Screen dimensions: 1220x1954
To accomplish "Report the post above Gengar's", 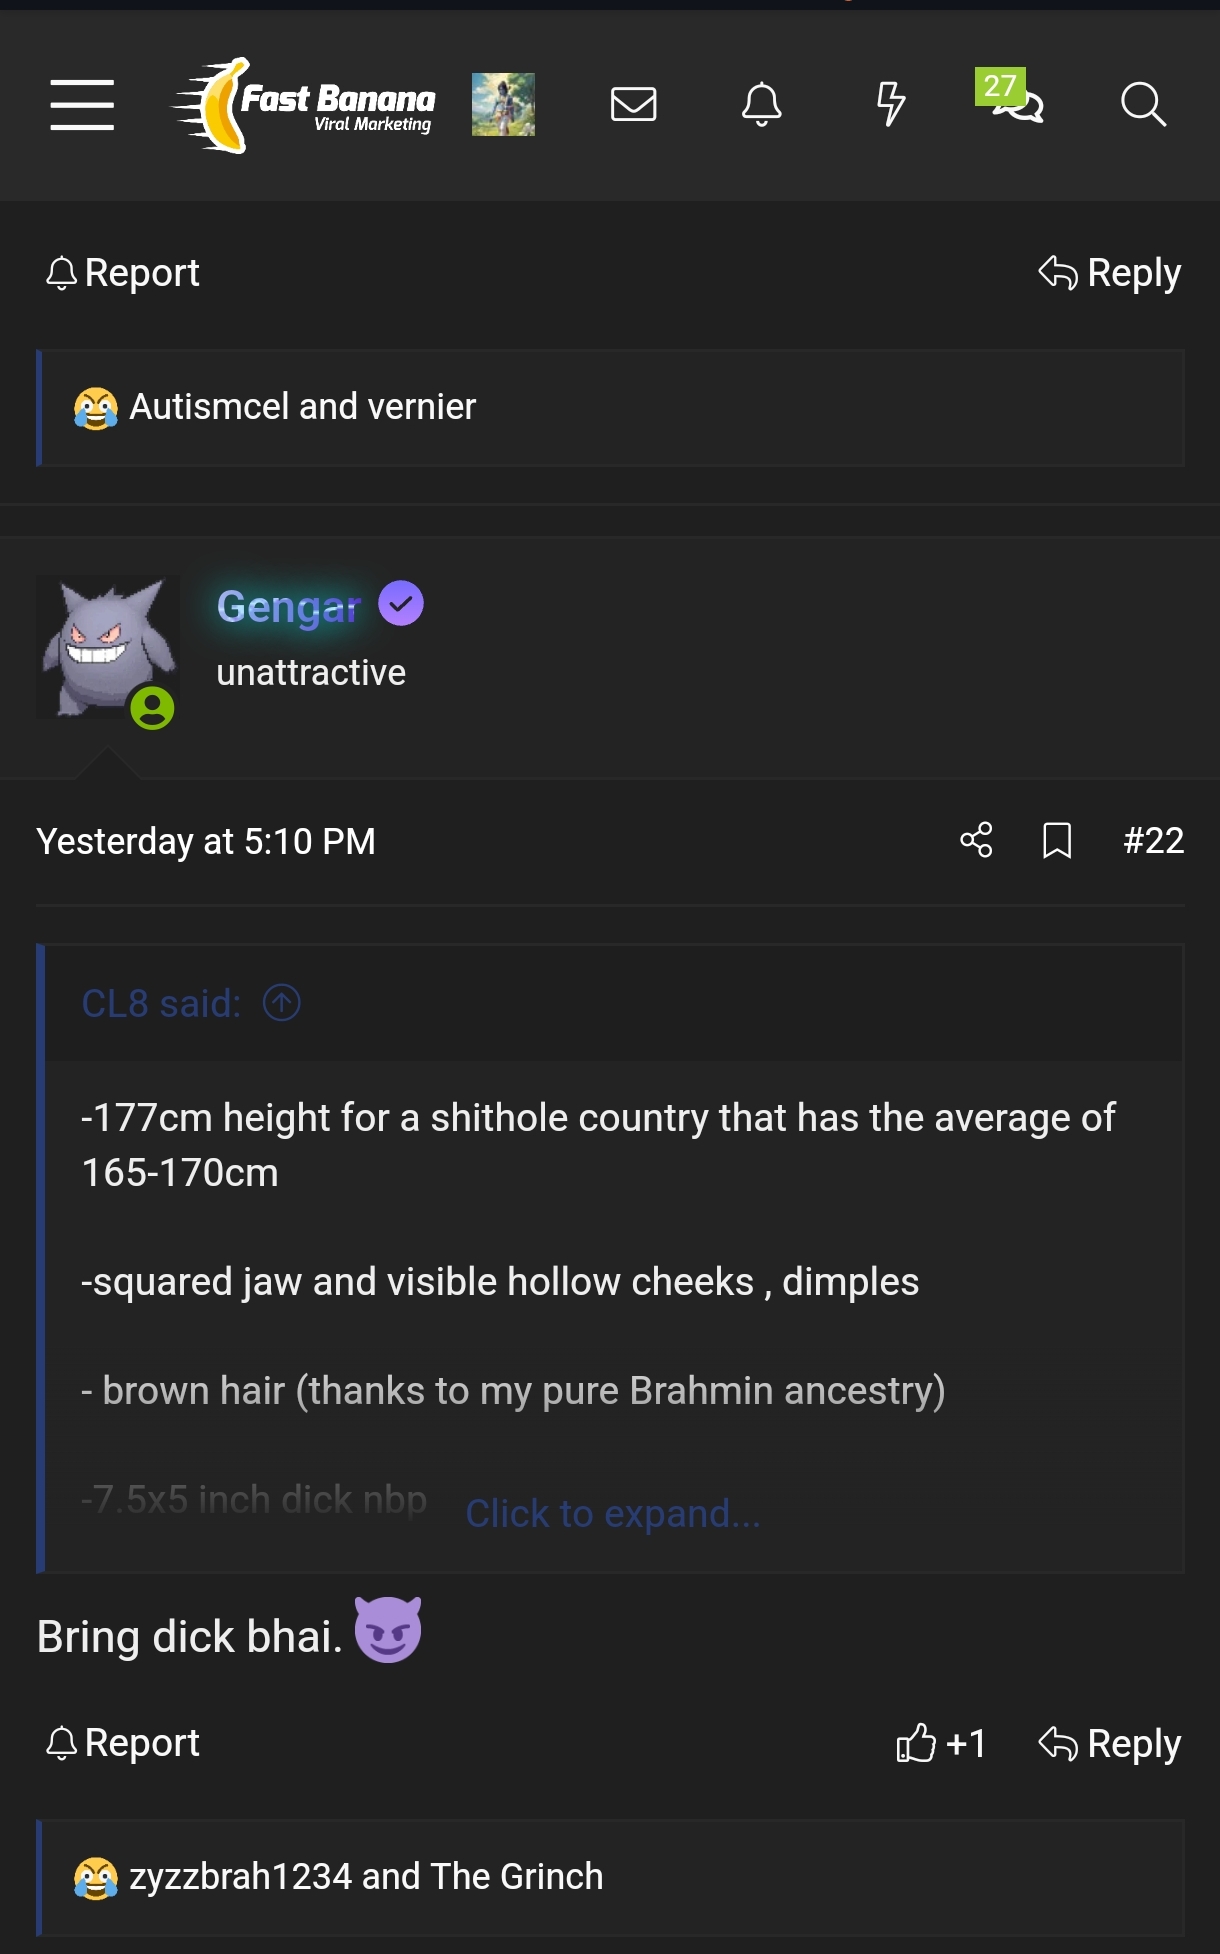I will pyautogui.click(x=123, y=273).
